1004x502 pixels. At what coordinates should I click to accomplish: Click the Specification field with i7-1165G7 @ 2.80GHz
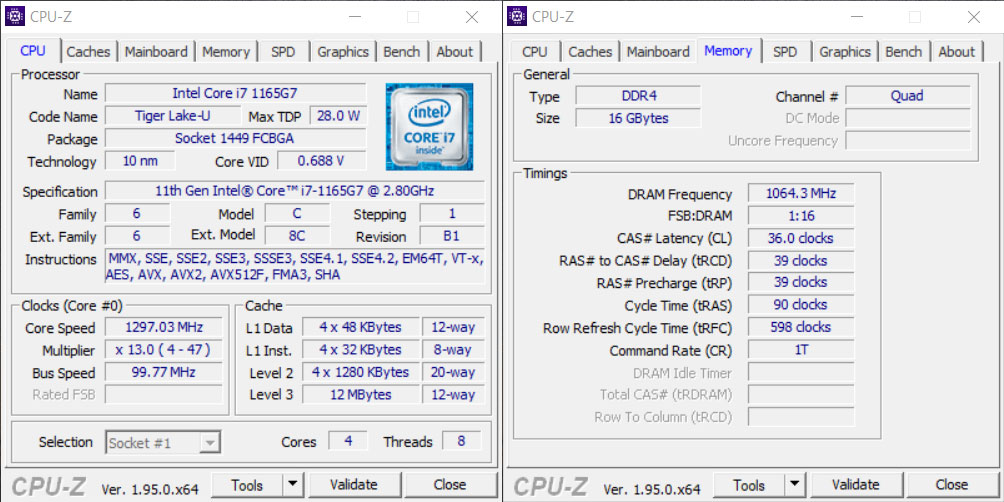tap(295, 191)
